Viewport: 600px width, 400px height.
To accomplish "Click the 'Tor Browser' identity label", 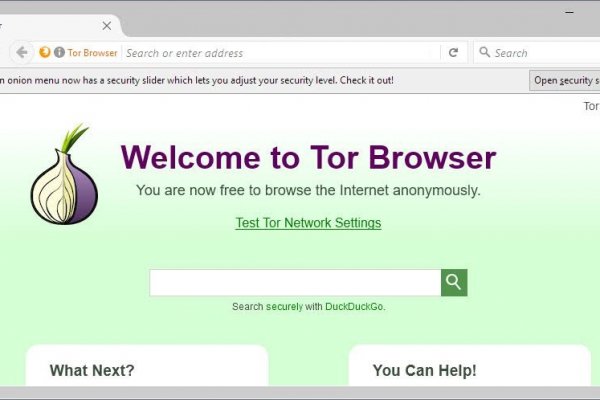I will 93,53.
